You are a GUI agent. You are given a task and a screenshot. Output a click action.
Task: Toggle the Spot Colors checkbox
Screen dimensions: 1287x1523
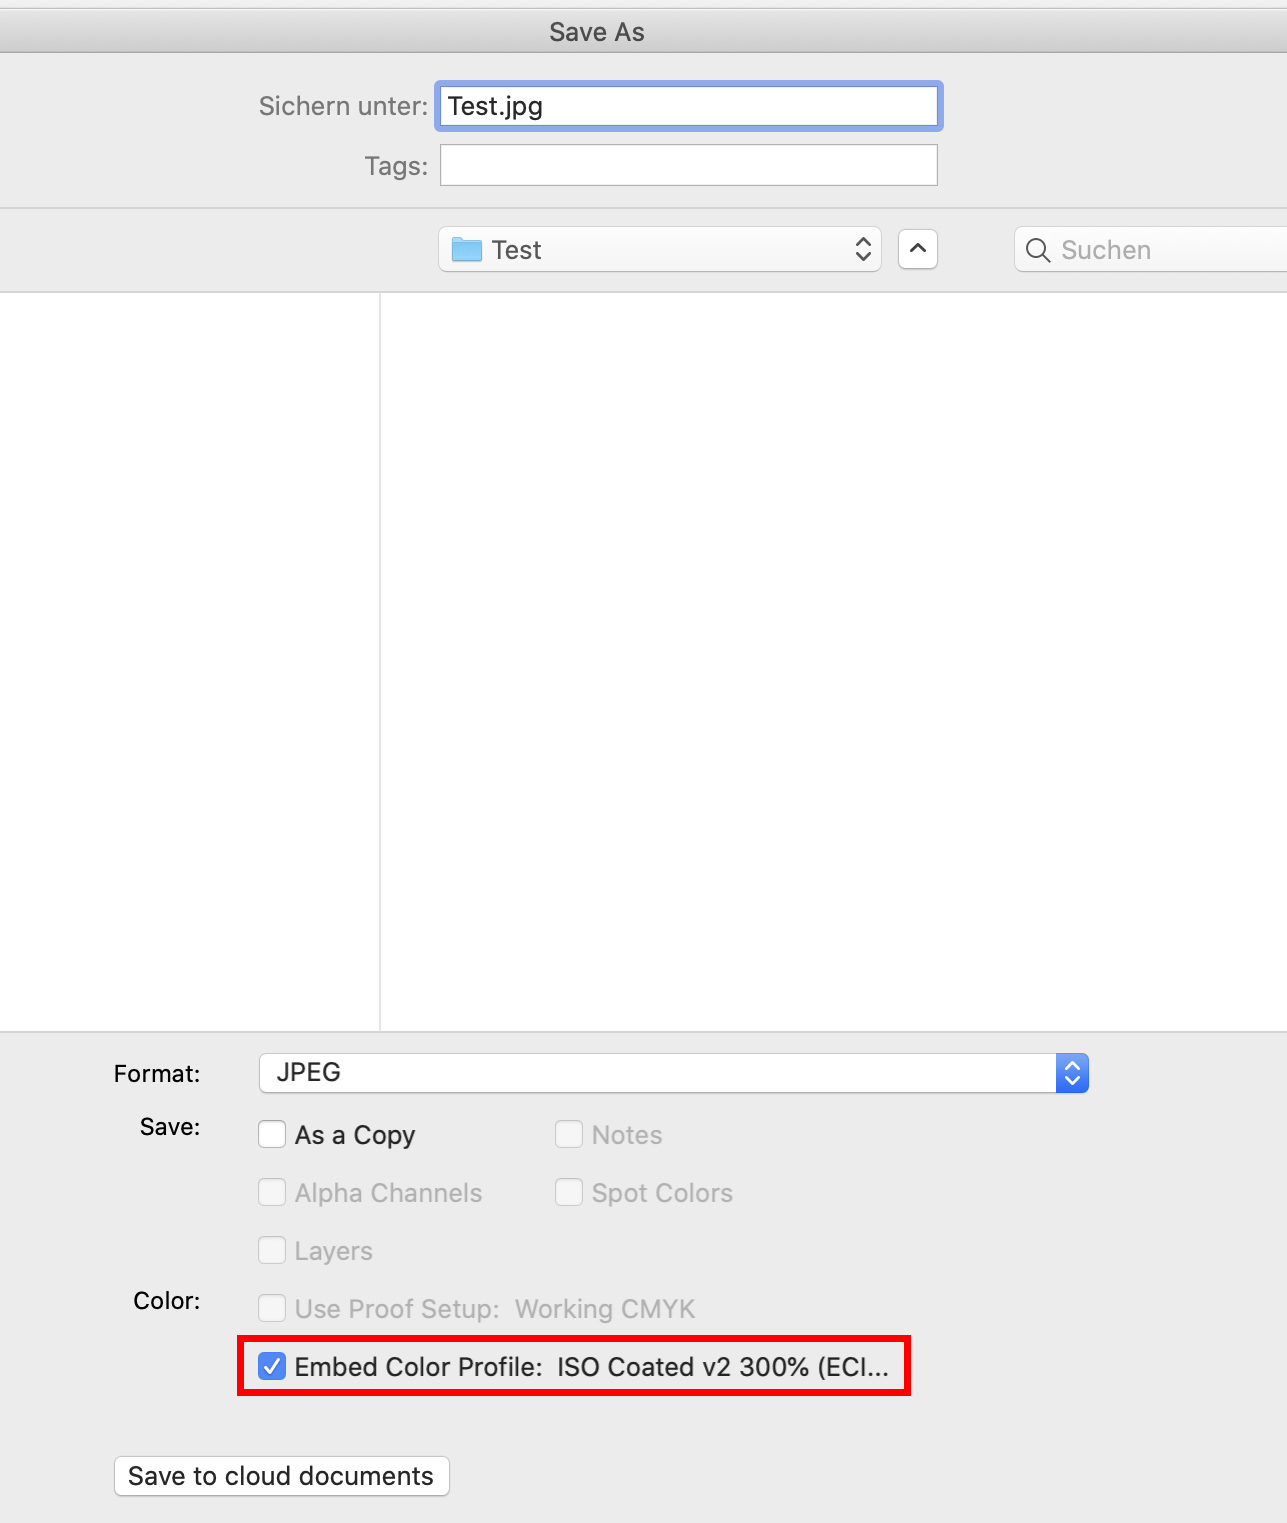[x=569, y=1193]
